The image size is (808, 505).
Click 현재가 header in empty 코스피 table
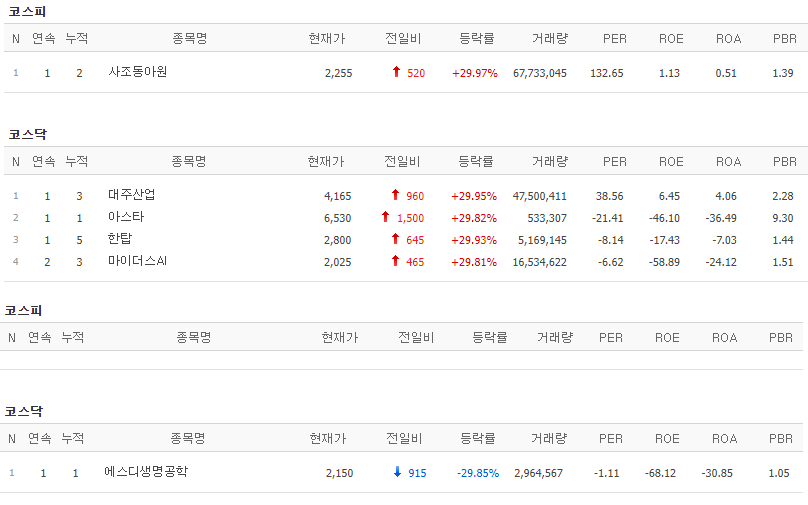pyautogui.click(x=340, y=338)
